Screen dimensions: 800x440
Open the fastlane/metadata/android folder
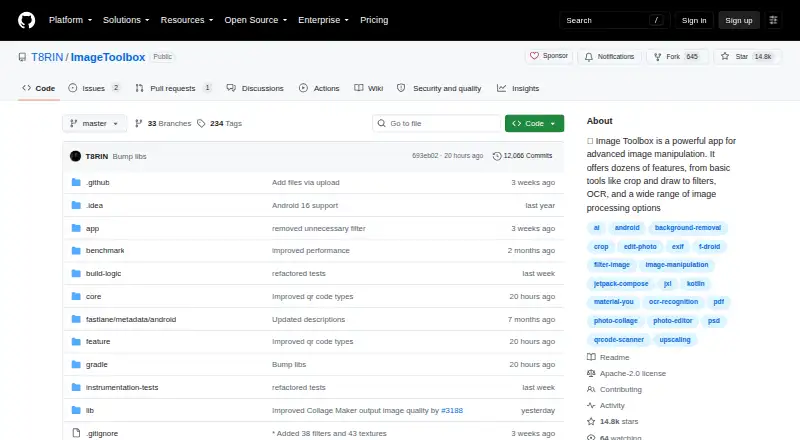131,320
